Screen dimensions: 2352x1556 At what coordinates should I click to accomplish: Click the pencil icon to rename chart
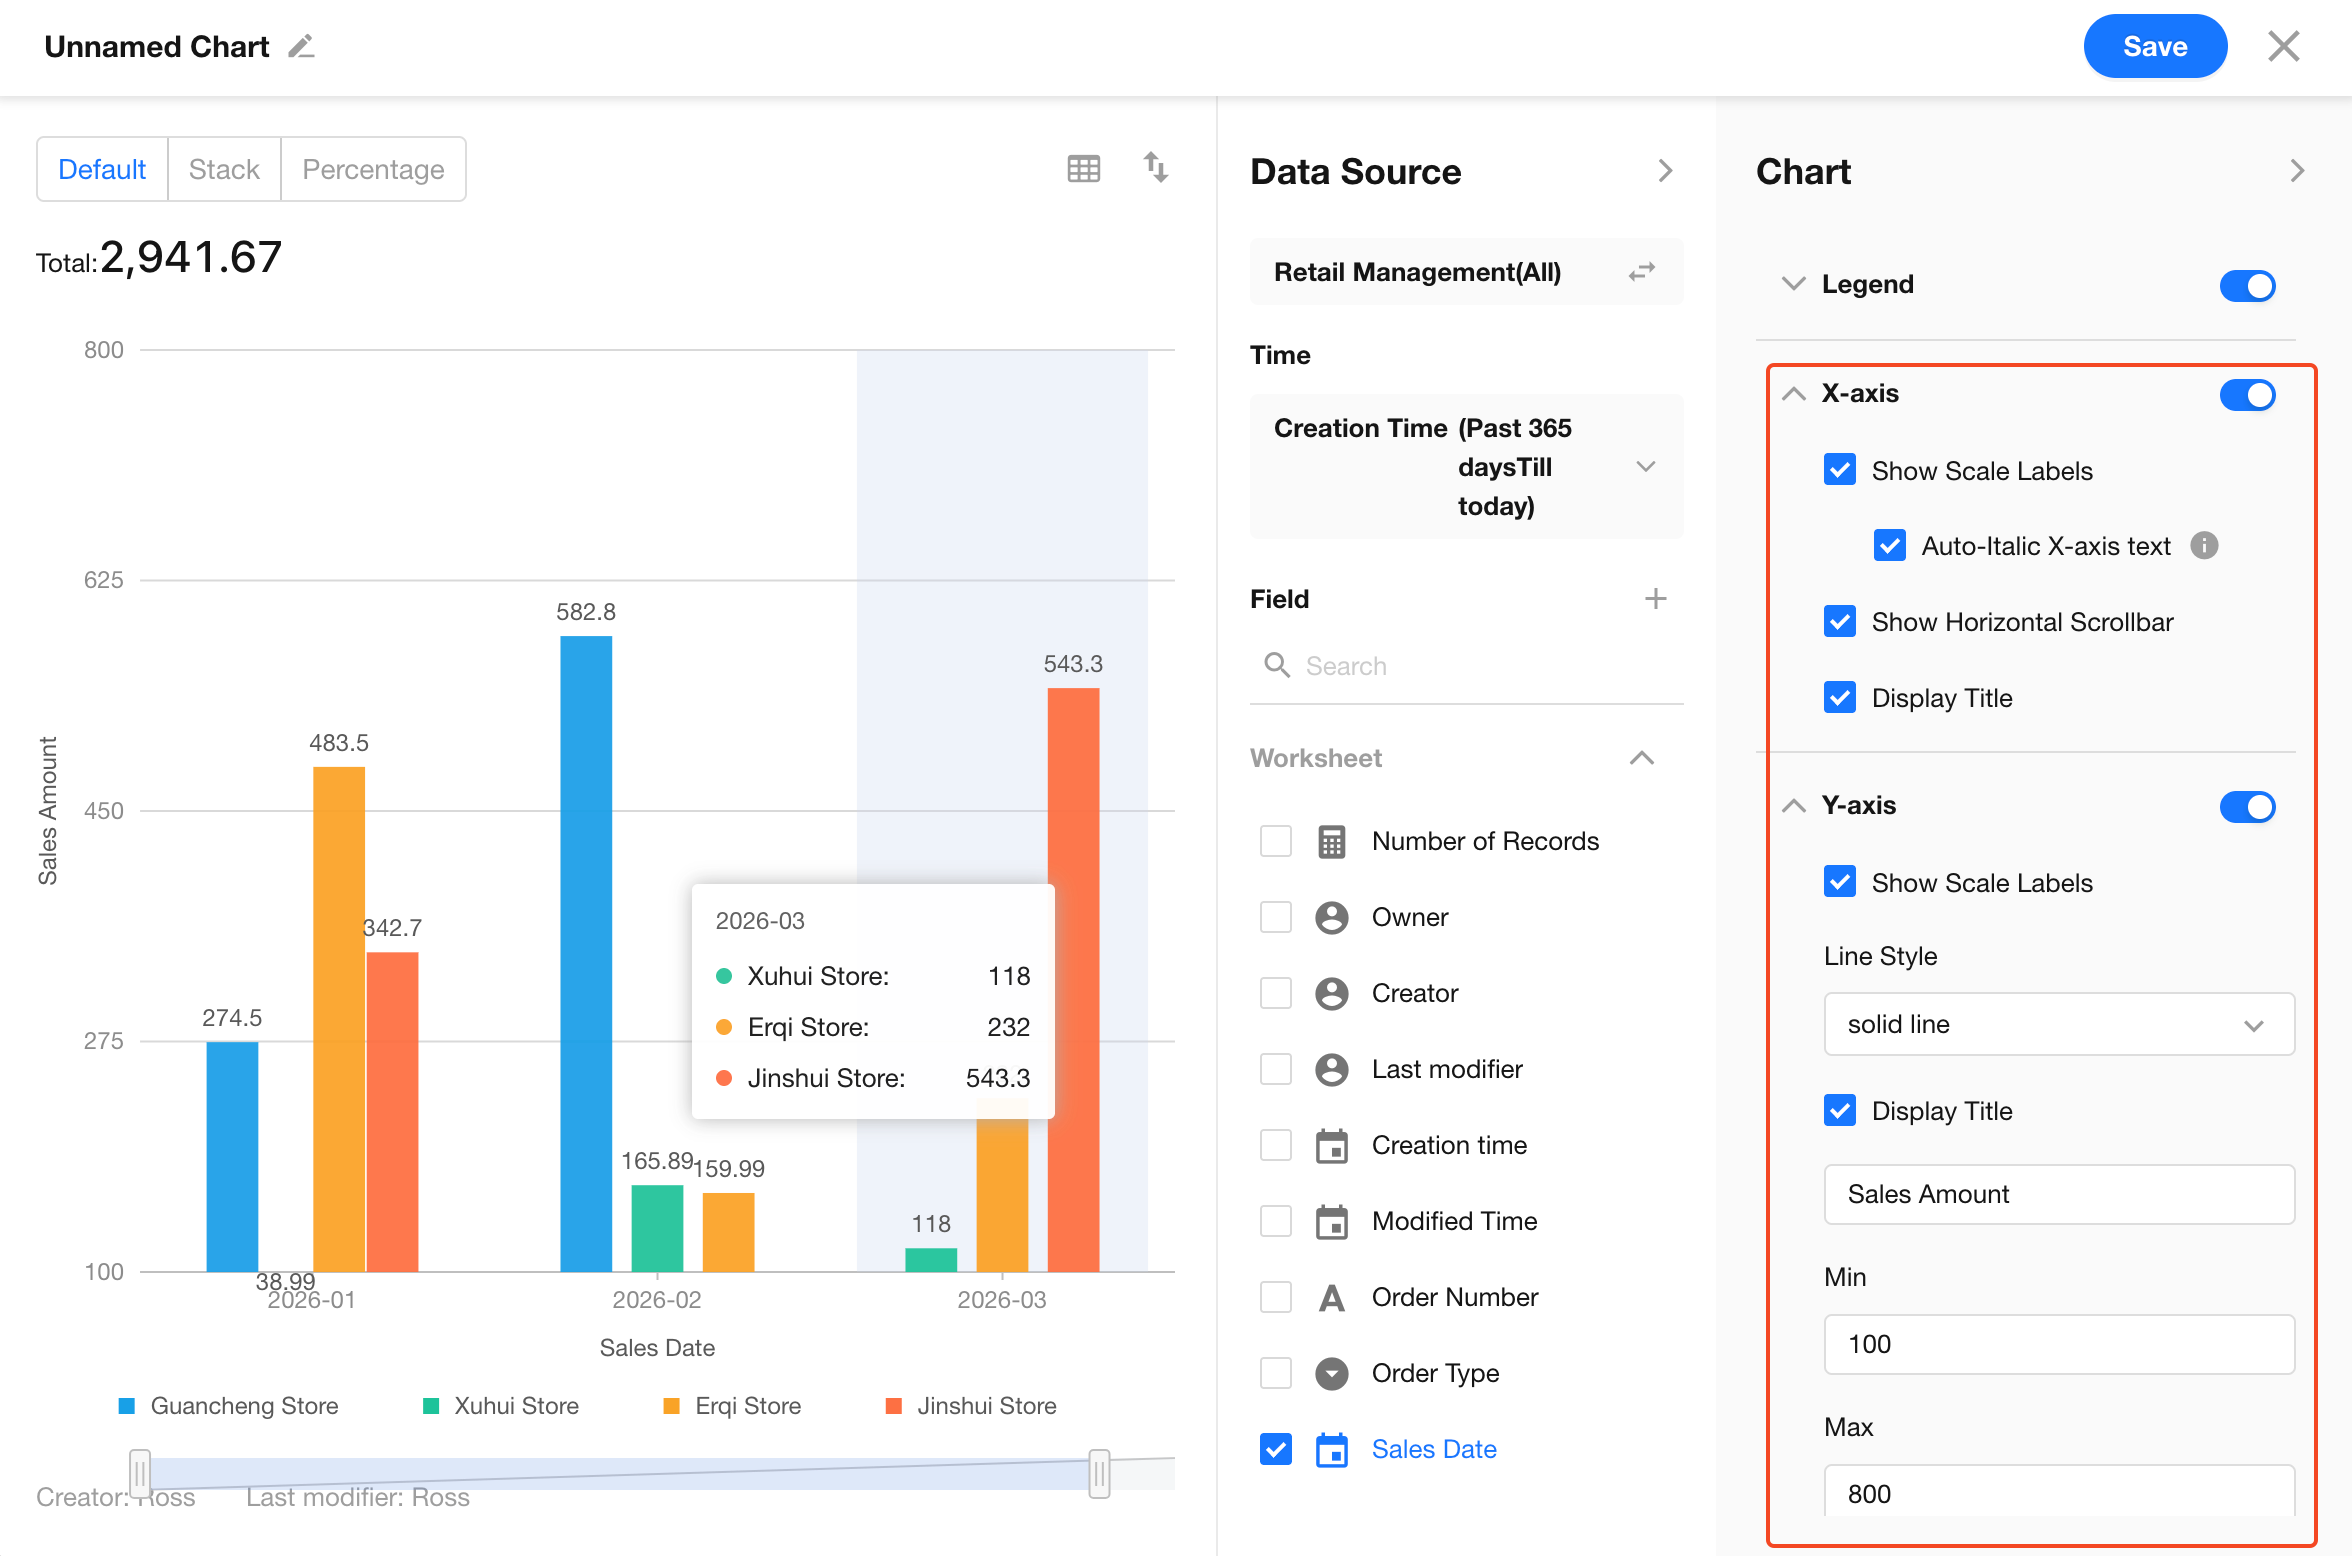pyautogui.click(x=301, y=47)
